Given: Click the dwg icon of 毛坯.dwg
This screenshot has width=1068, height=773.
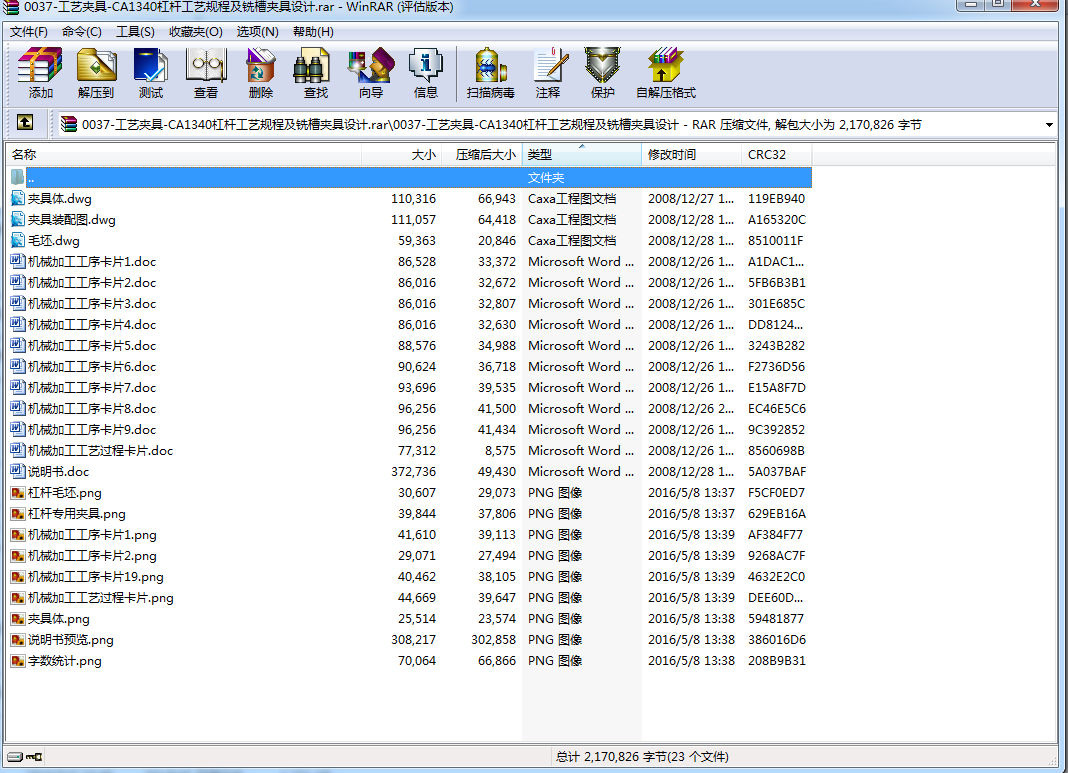Looking at the screenshot, I should pyautogui.click(x=18, y=240).
